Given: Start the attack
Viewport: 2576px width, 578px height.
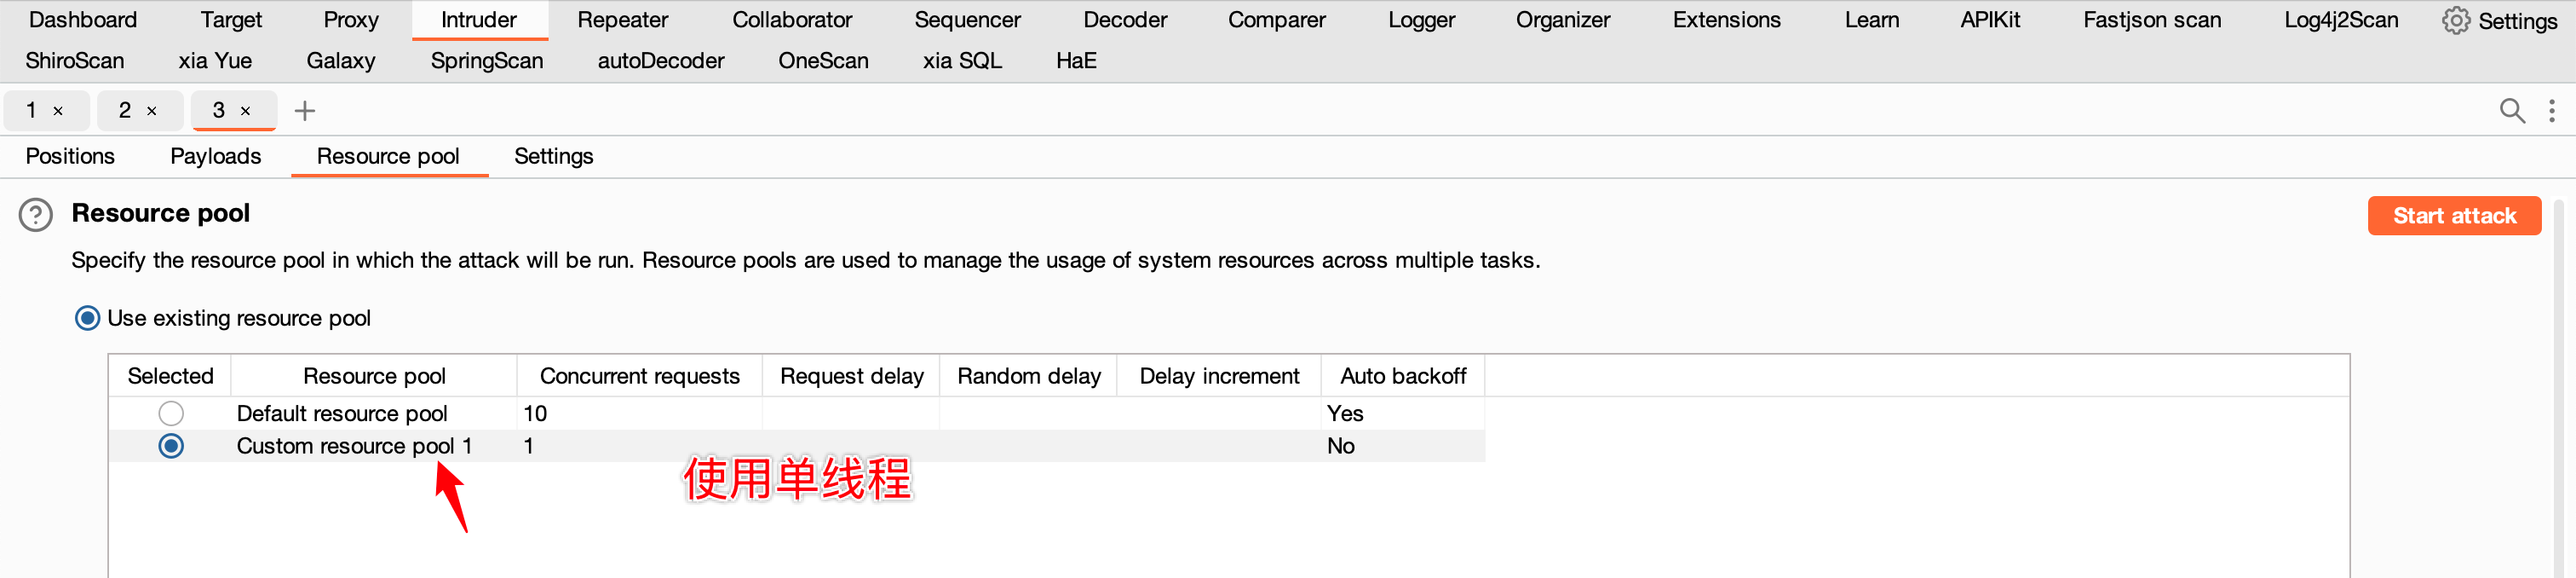Looking at the screenshot, I should [x=2454, y=216].
